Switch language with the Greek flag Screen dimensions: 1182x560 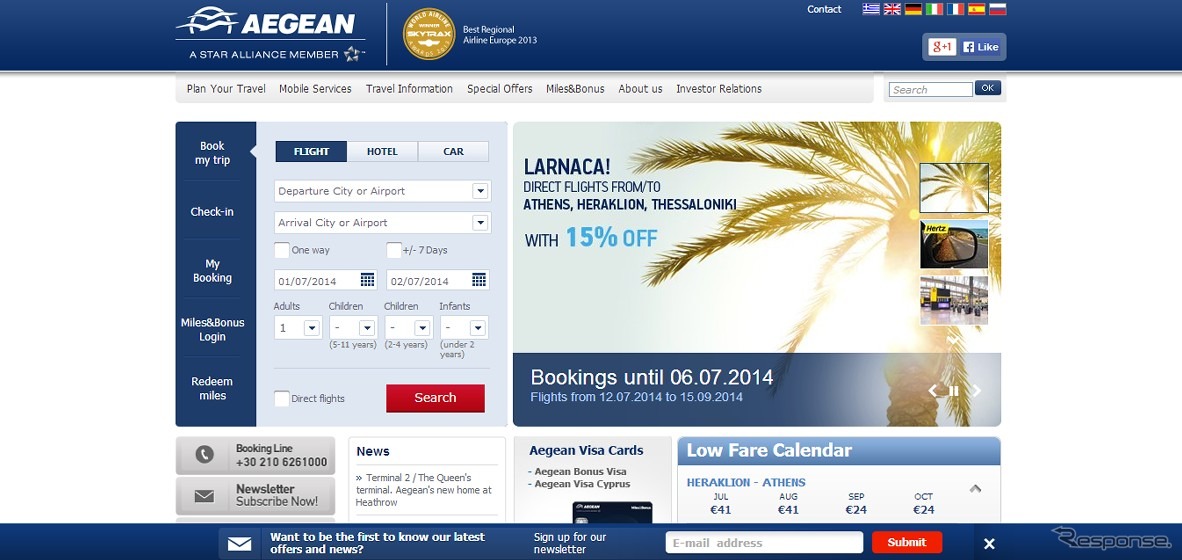[x=871, y=9]
